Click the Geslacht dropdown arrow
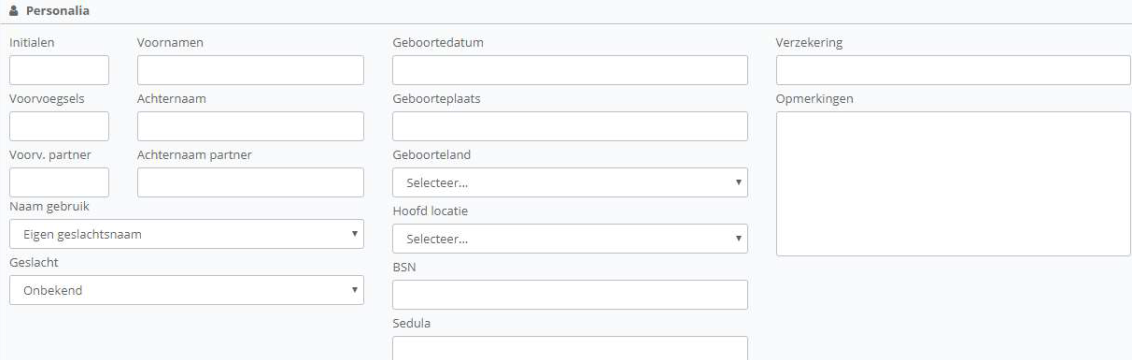 point(354,290)
